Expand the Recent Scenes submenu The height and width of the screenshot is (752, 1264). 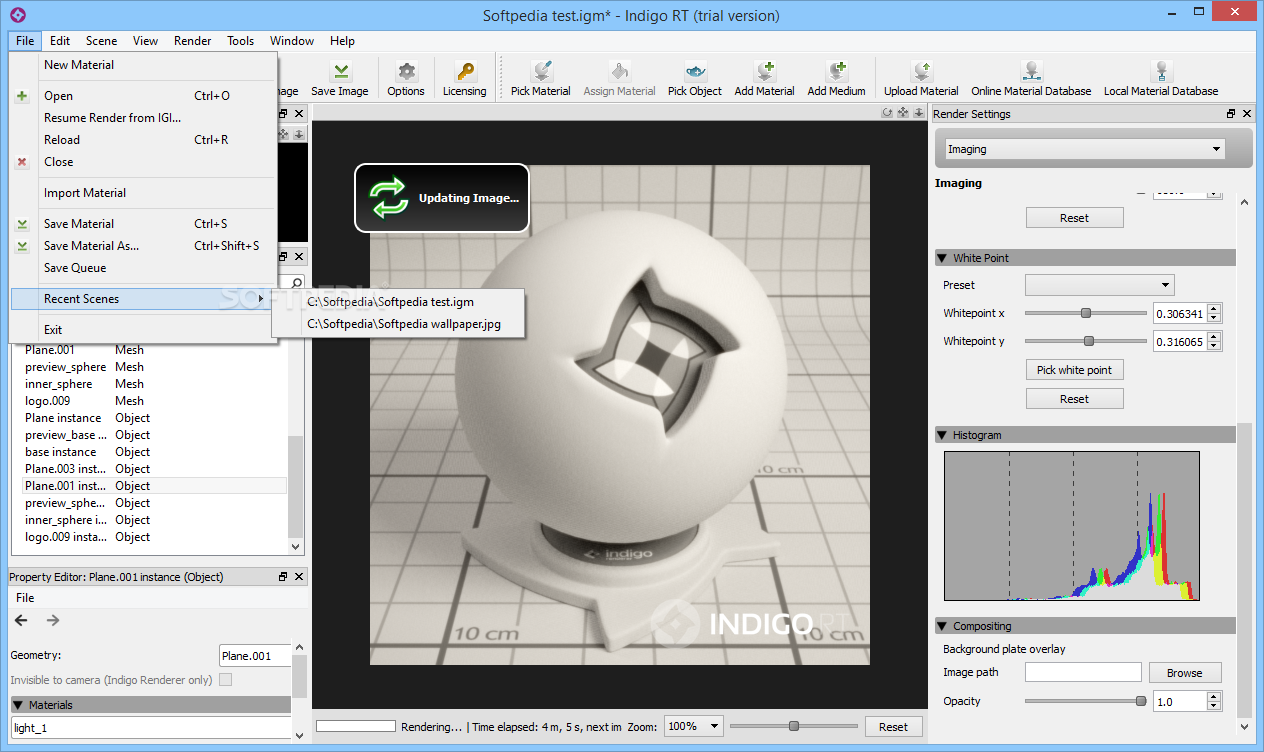[x=143, y=299]
